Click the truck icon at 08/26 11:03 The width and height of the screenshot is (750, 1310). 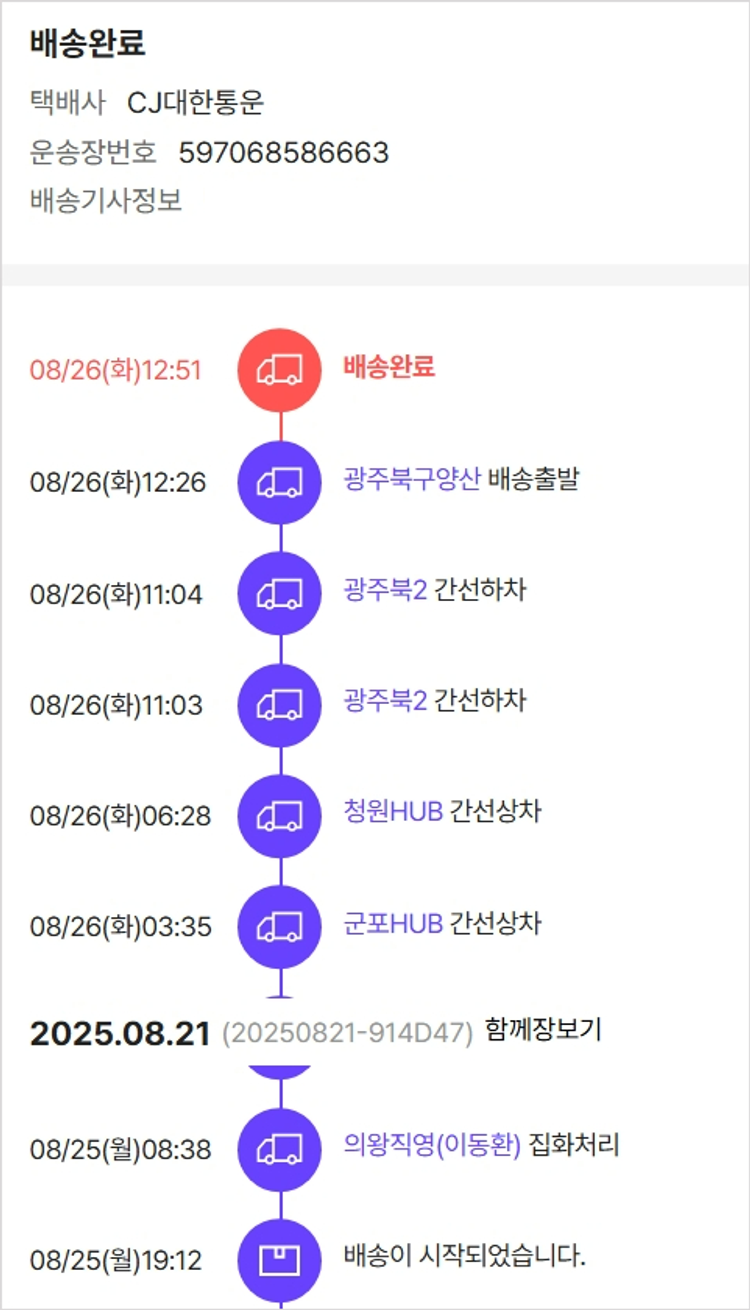coord(280,705)
